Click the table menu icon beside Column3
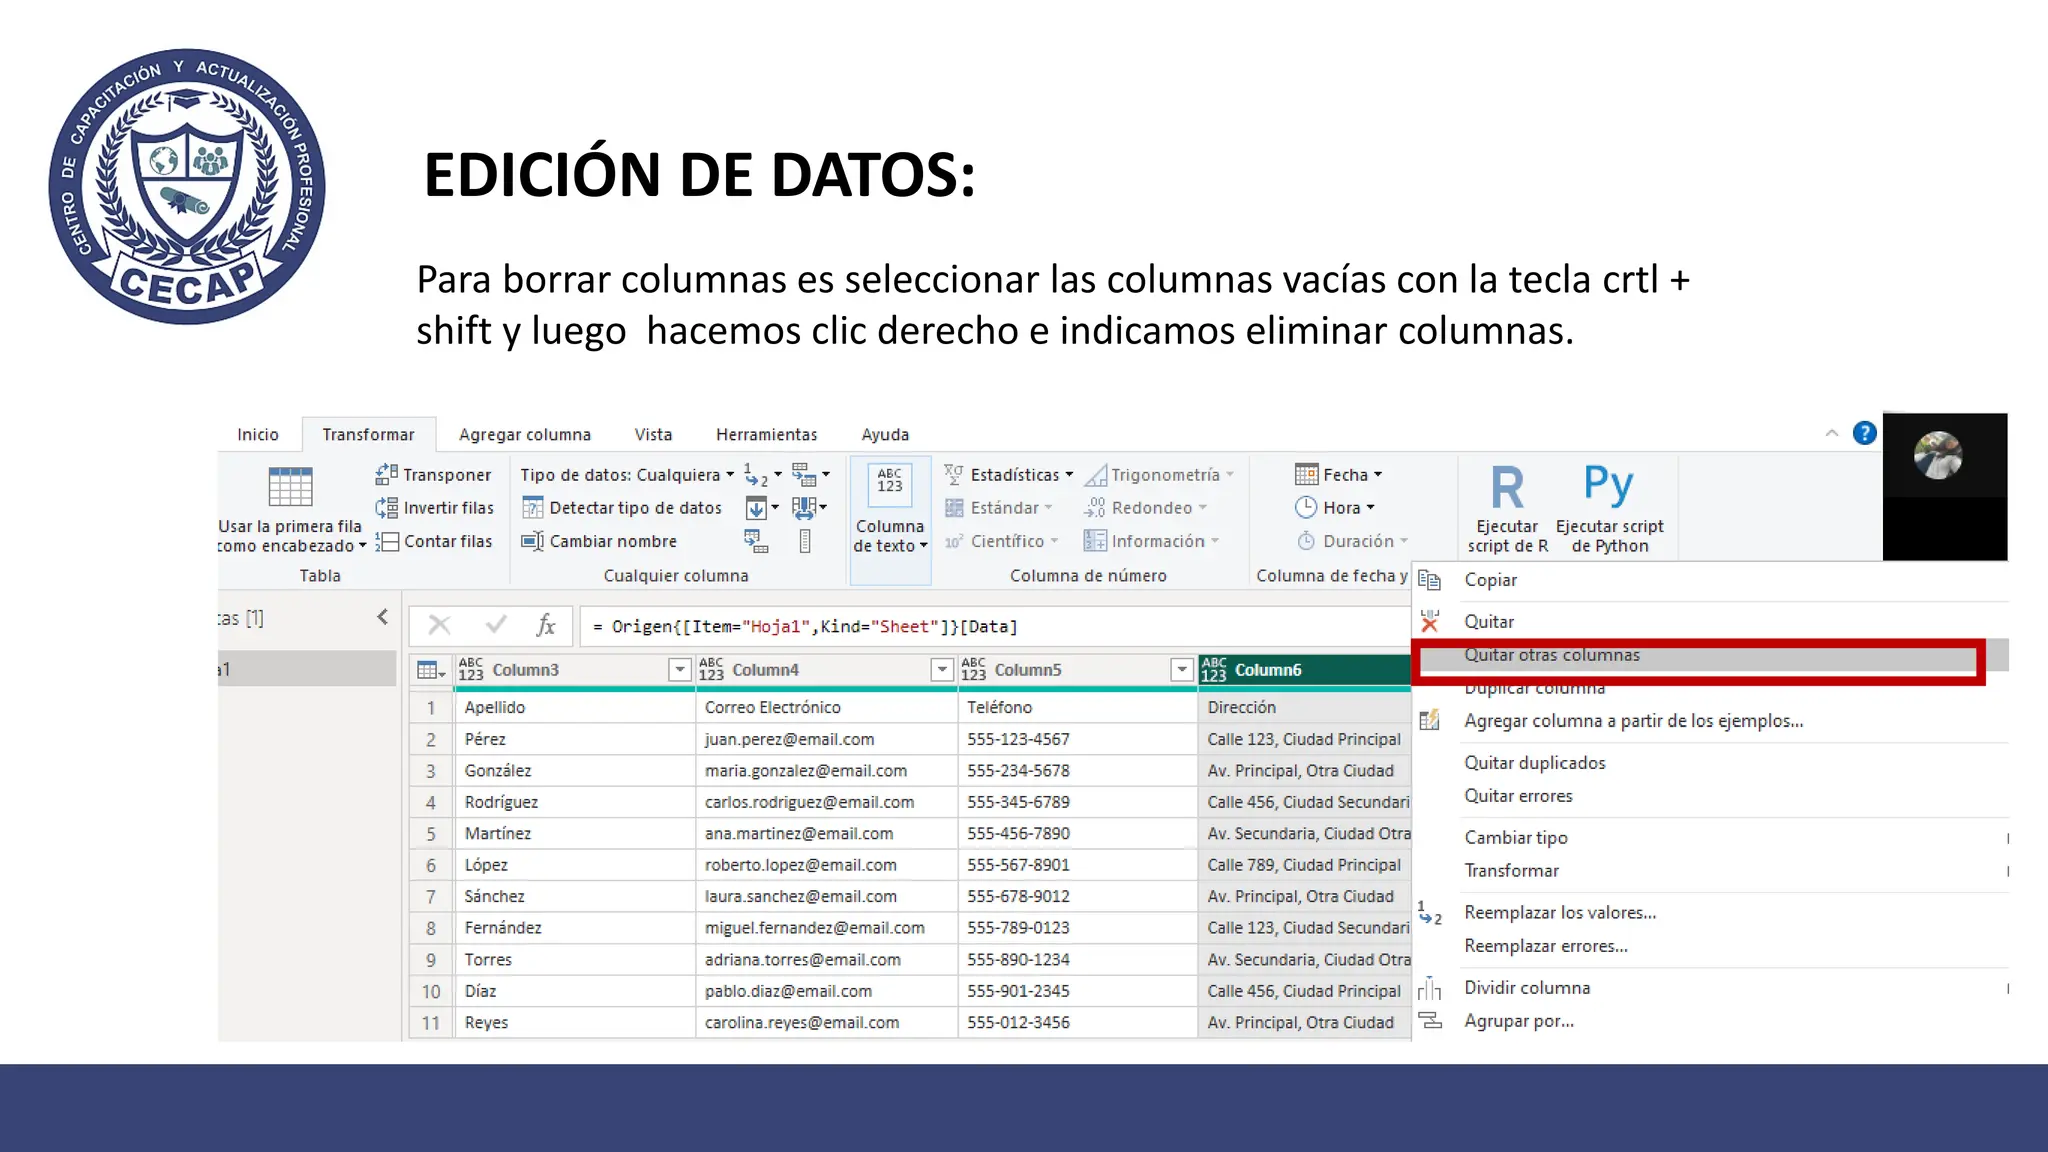 431,670
